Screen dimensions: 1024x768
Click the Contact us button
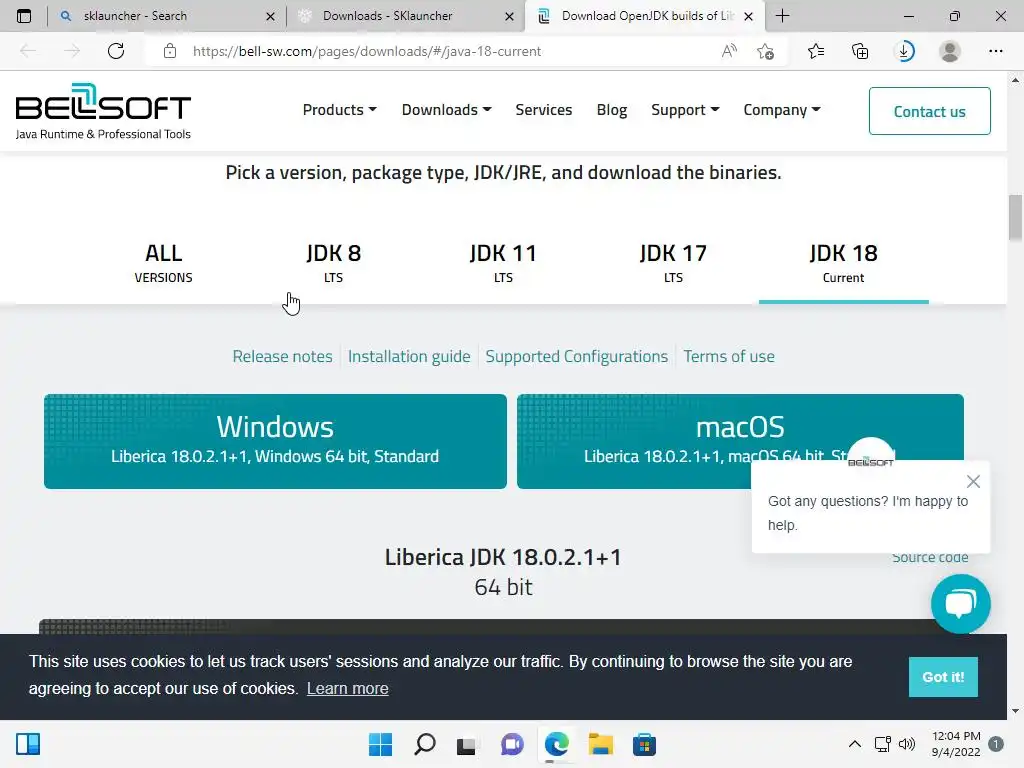coord(929,111)
